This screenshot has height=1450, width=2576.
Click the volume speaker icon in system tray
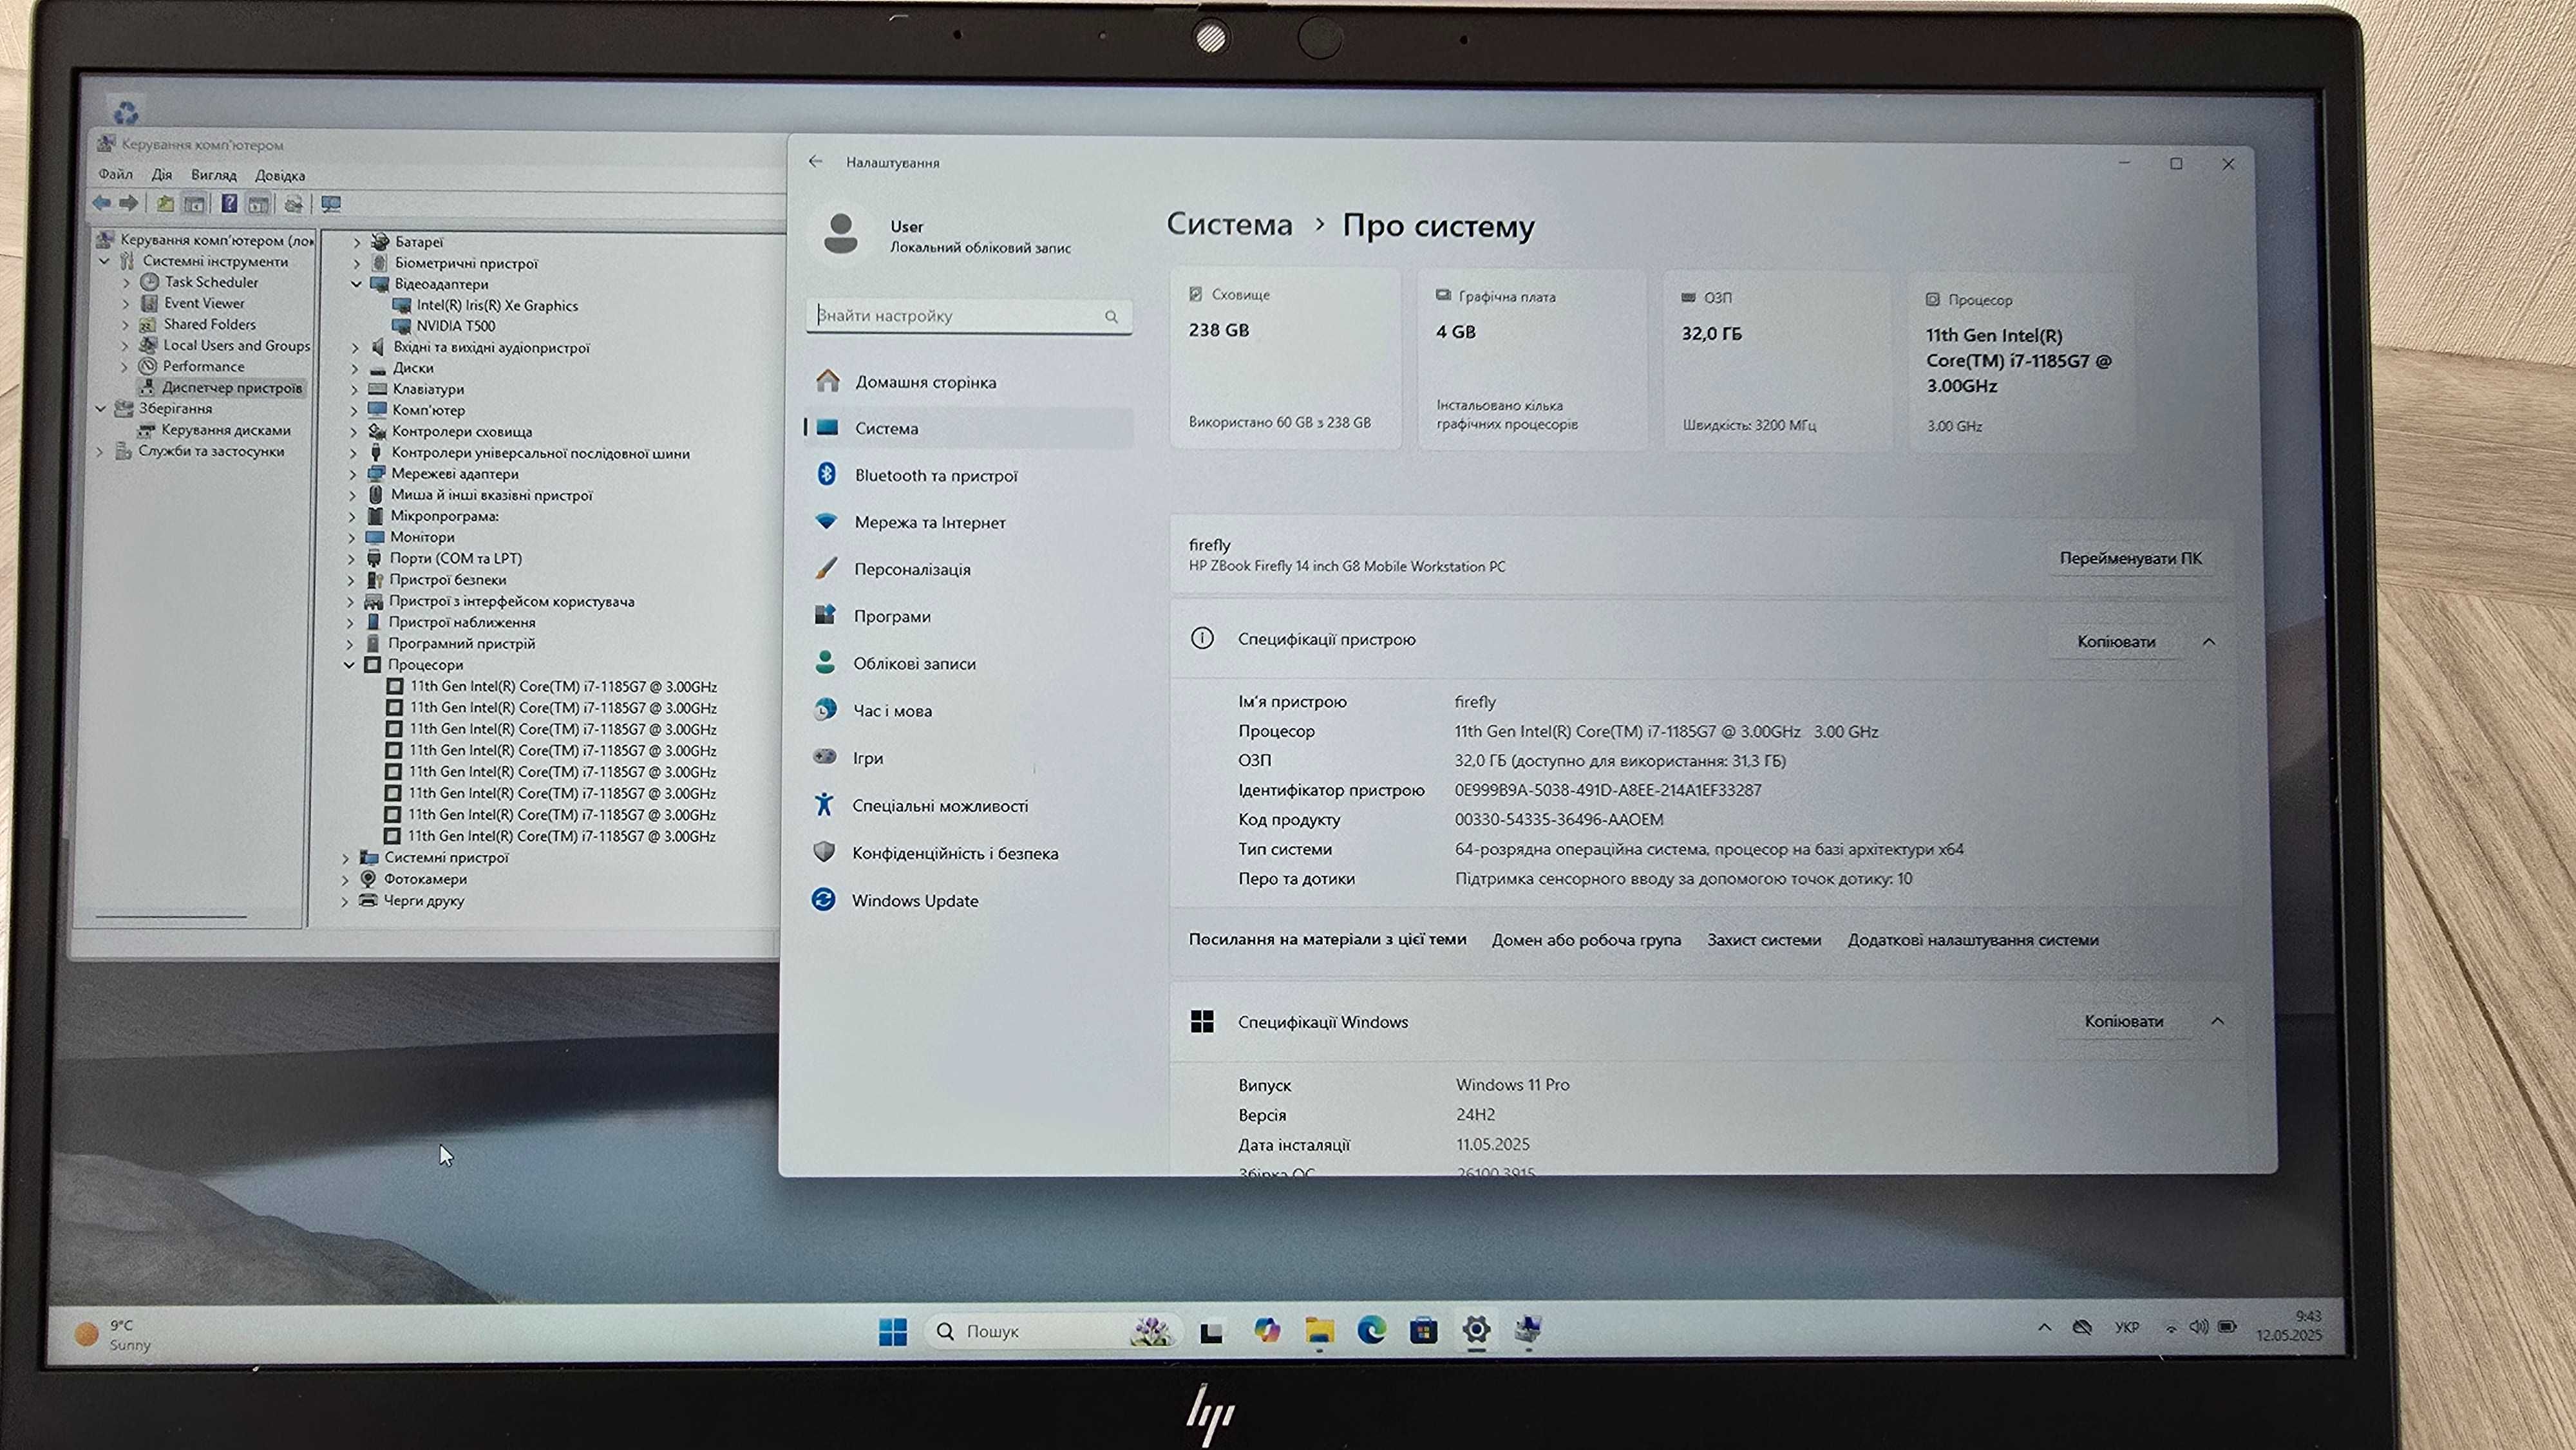pos(2197,1327)
